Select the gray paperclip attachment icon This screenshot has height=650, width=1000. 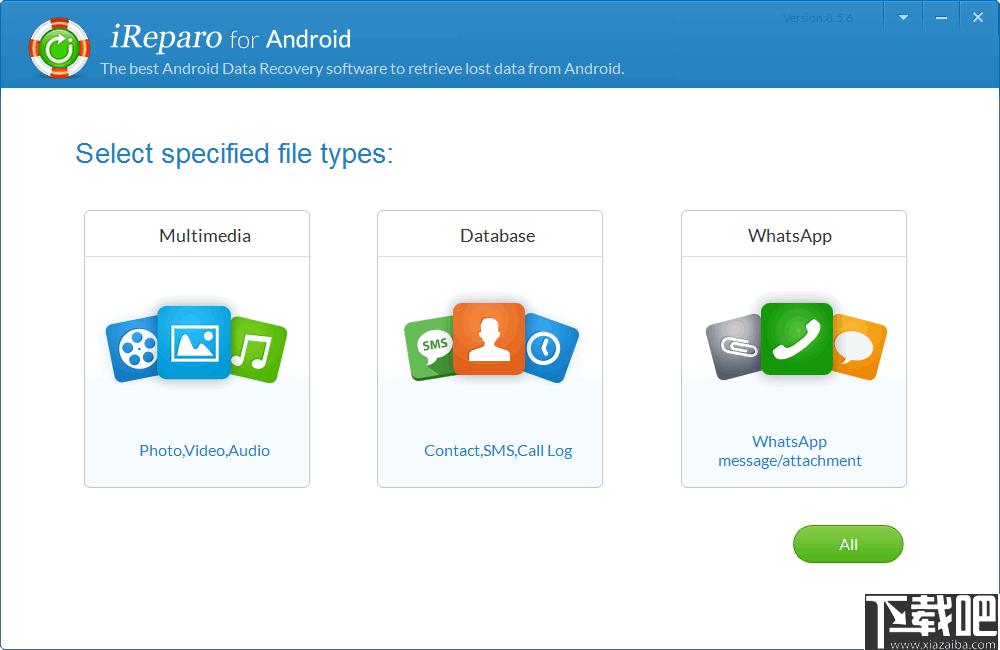(x=735, y=347)
